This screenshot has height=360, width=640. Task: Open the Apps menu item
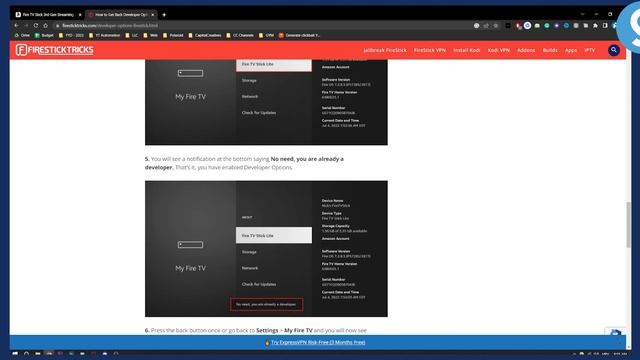(571, 50)
